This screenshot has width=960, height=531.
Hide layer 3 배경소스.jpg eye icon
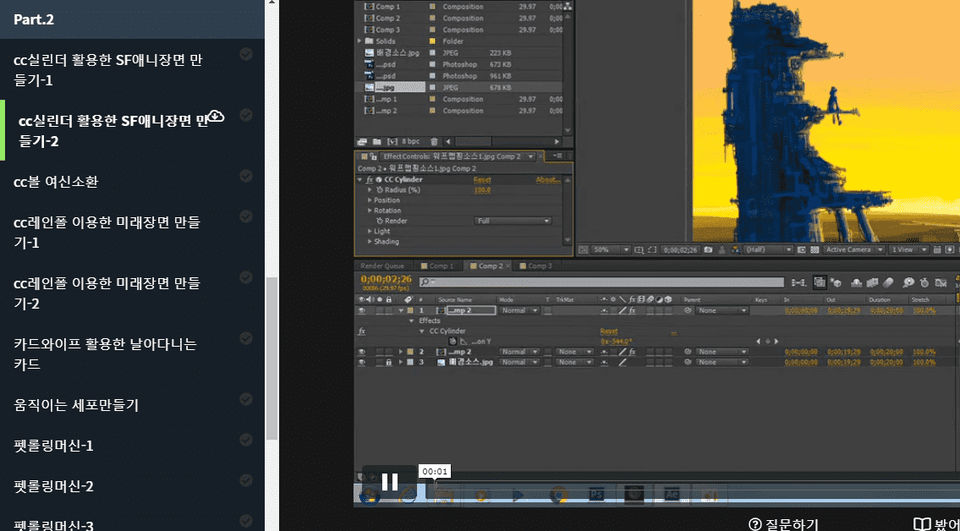coord(361,363)
